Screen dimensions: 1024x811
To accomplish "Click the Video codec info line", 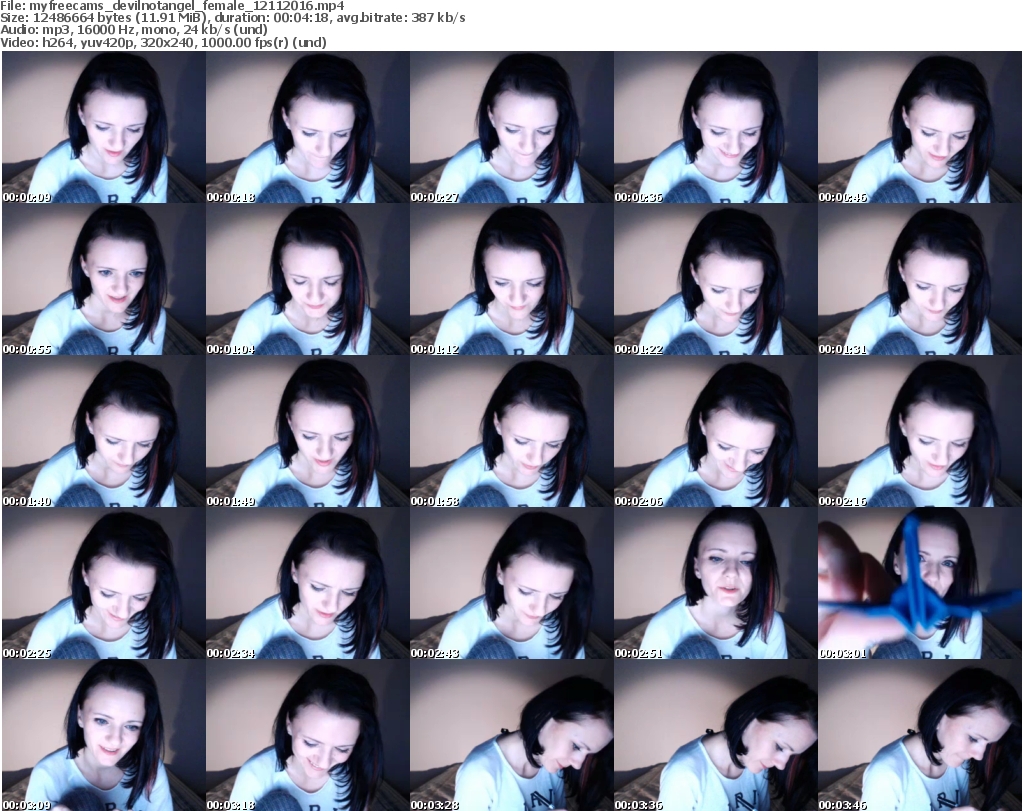I will coord(163,43).
